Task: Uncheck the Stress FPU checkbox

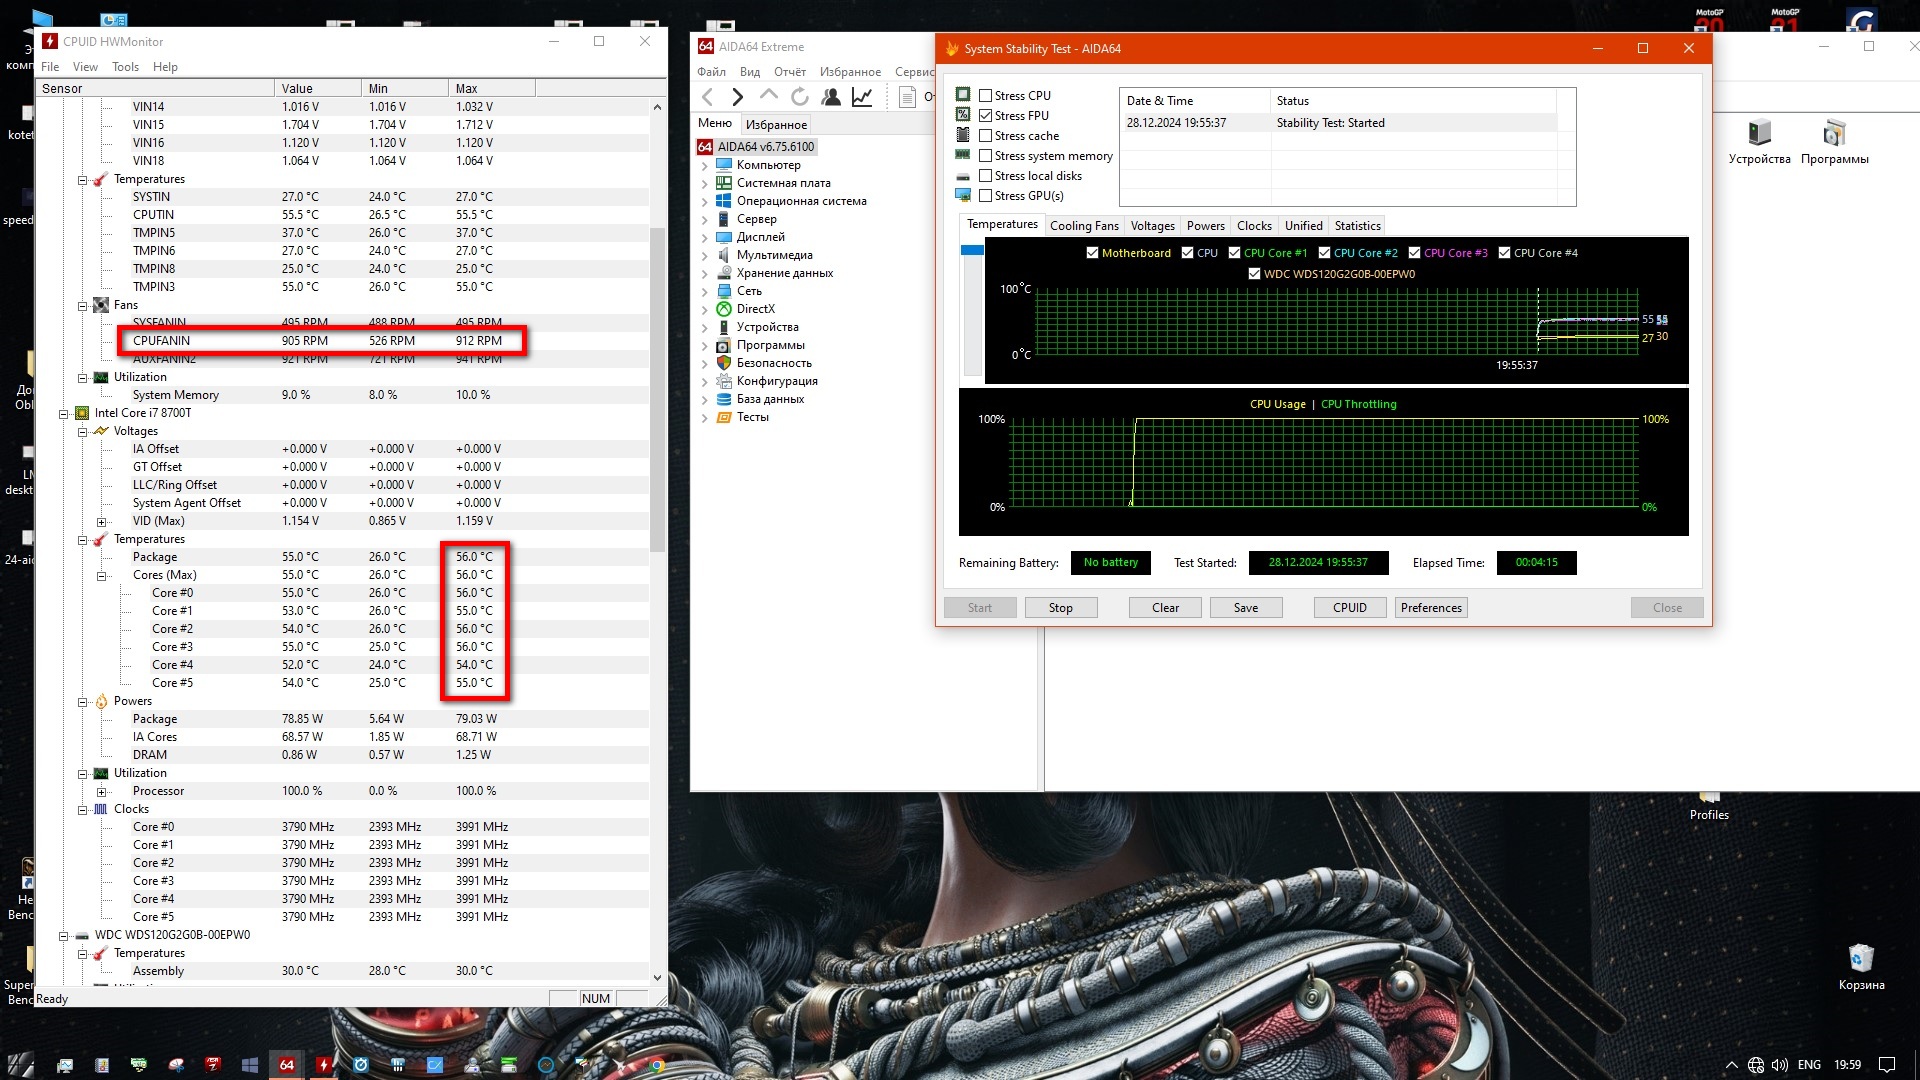Action: click(986, 116)
